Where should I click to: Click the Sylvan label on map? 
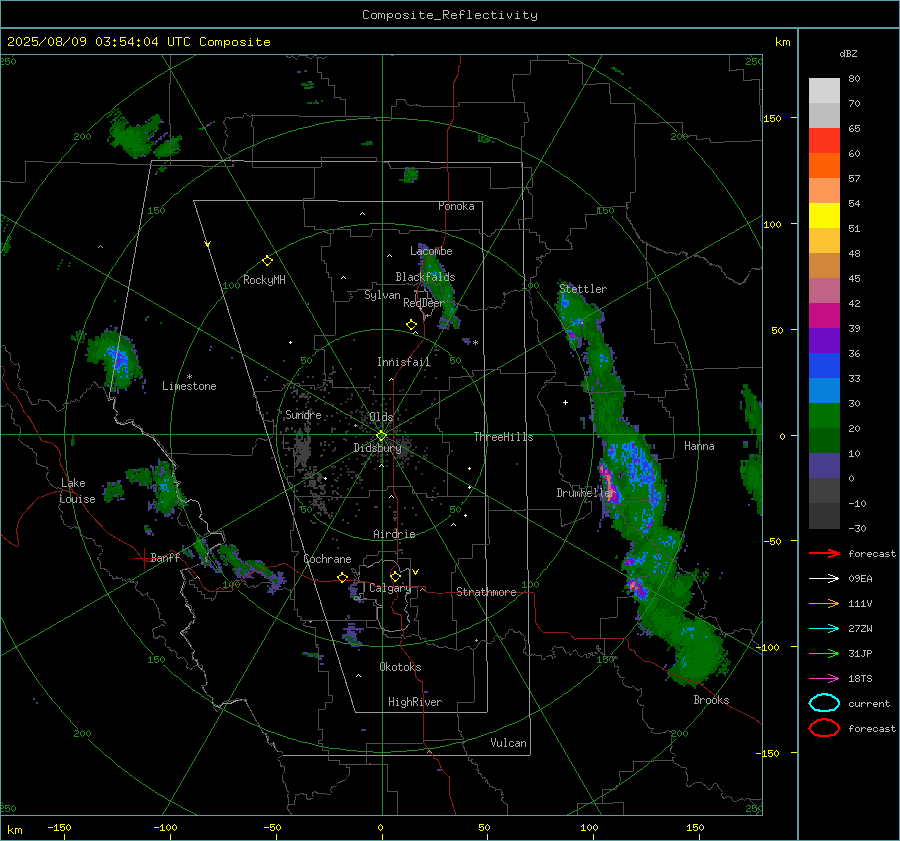coord(382,295)
